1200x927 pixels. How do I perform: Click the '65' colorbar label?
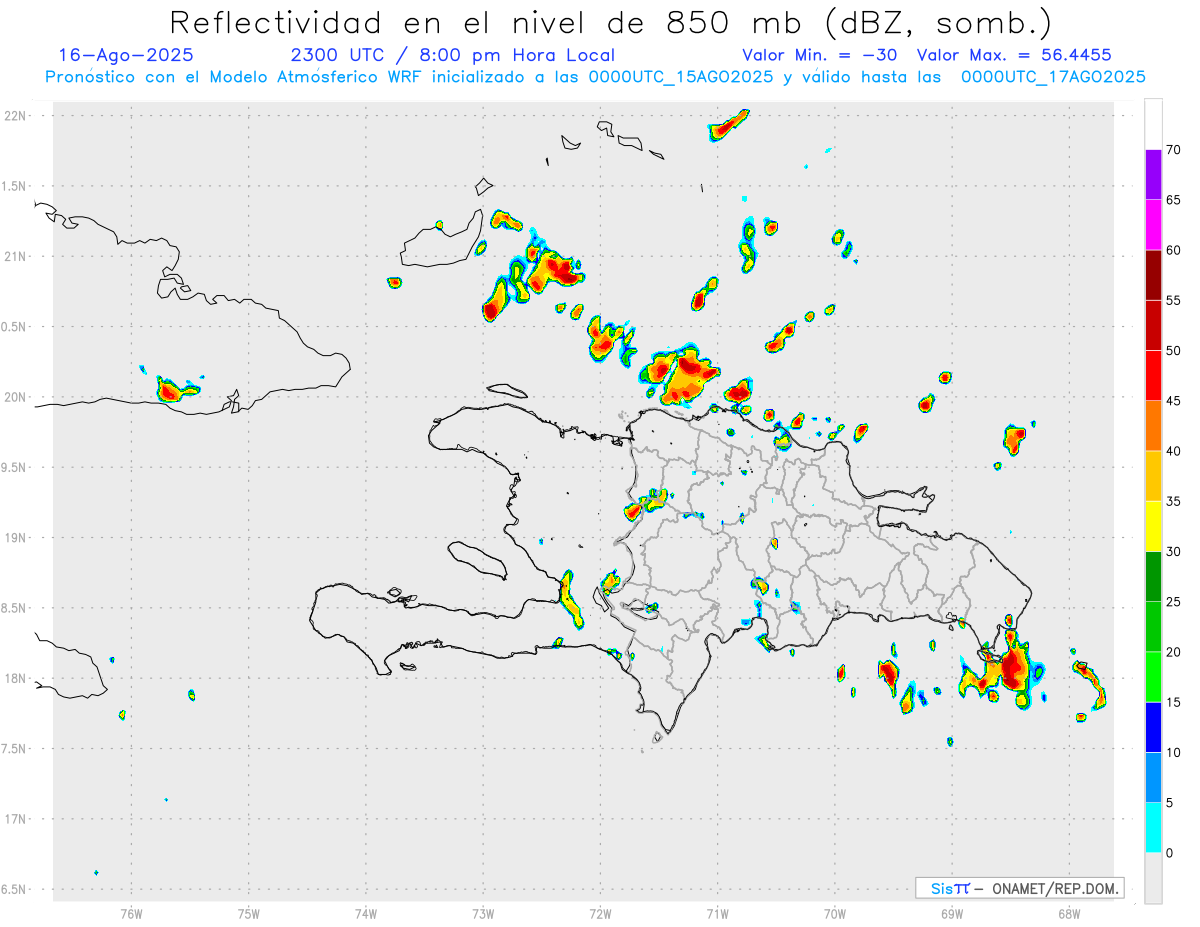(x=1173, y=200)
